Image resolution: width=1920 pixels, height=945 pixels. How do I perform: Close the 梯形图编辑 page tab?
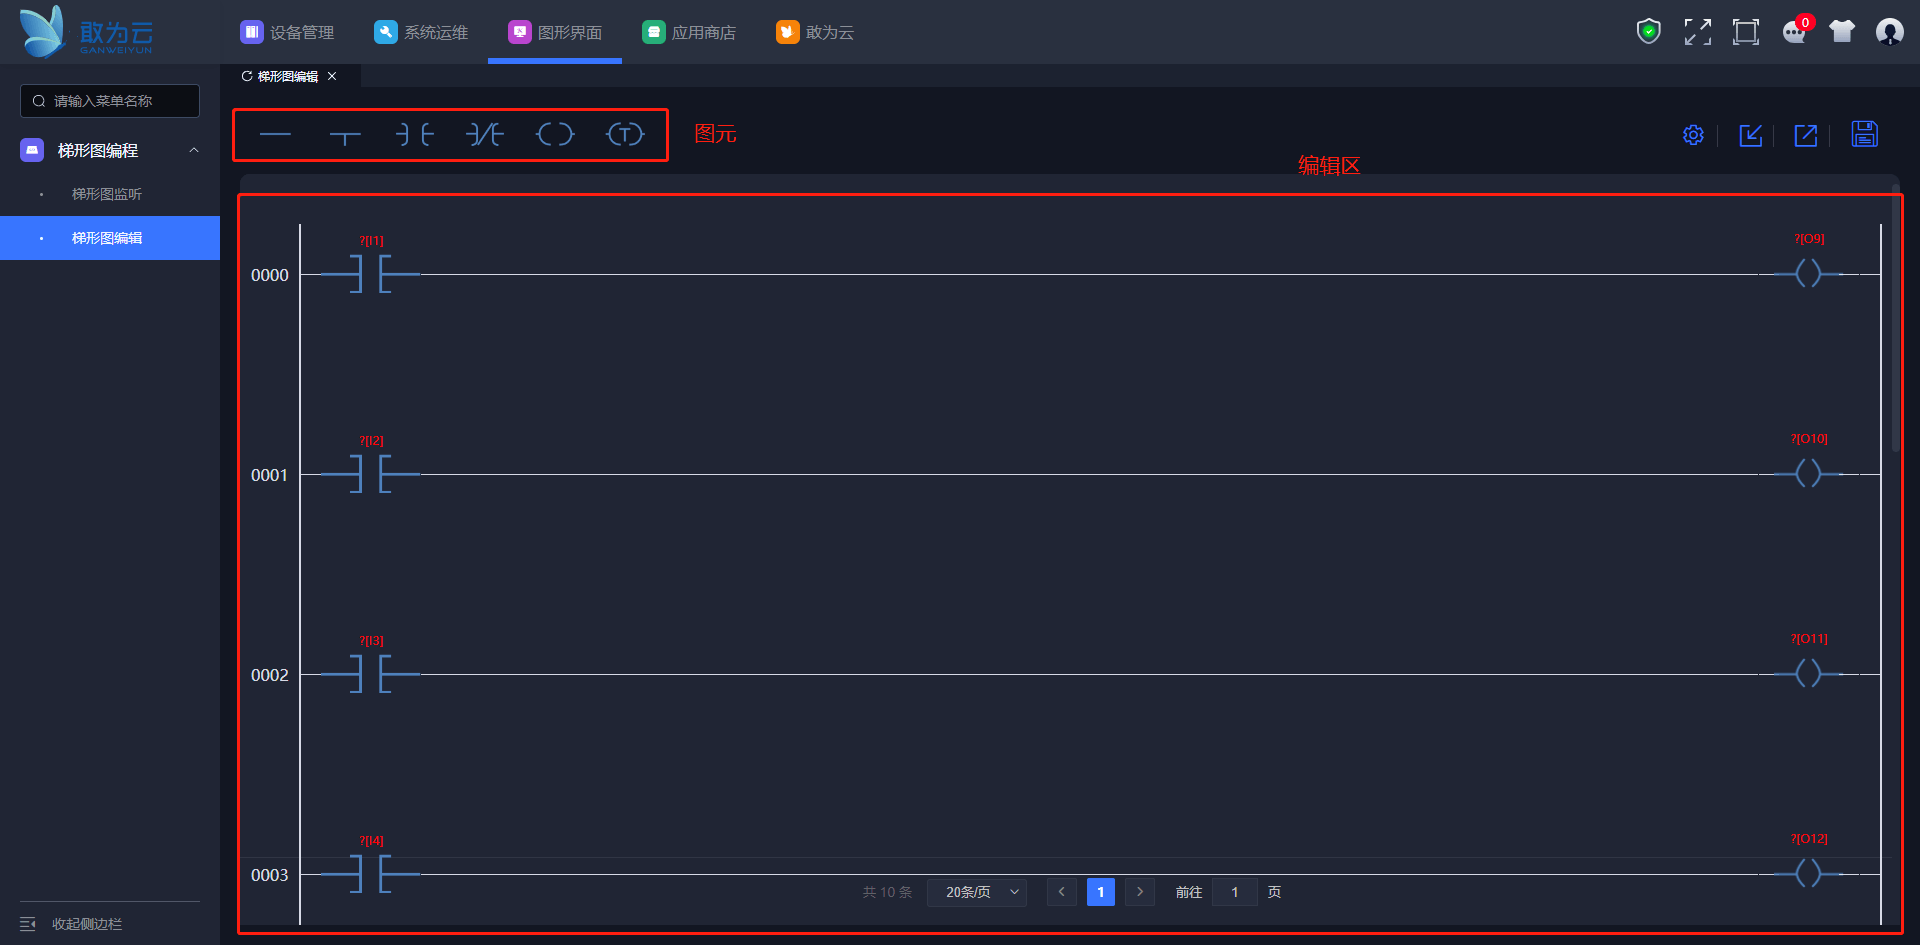332,76
